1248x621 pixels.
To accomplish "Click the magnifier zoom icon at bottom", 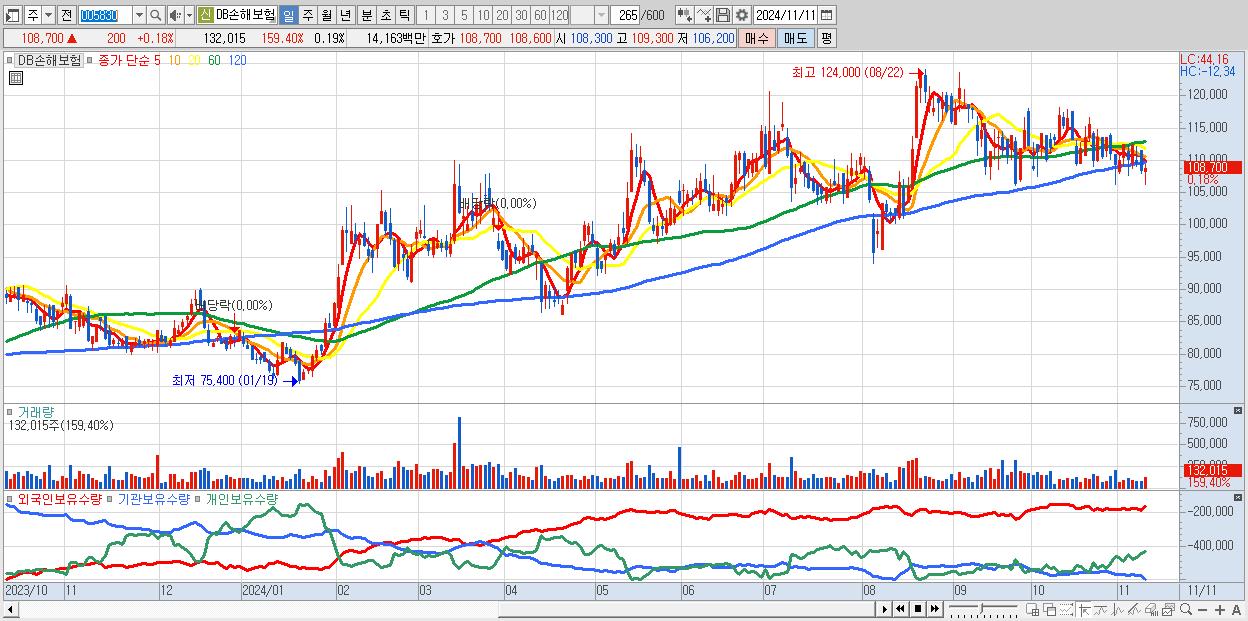I will coord(1185,610).
